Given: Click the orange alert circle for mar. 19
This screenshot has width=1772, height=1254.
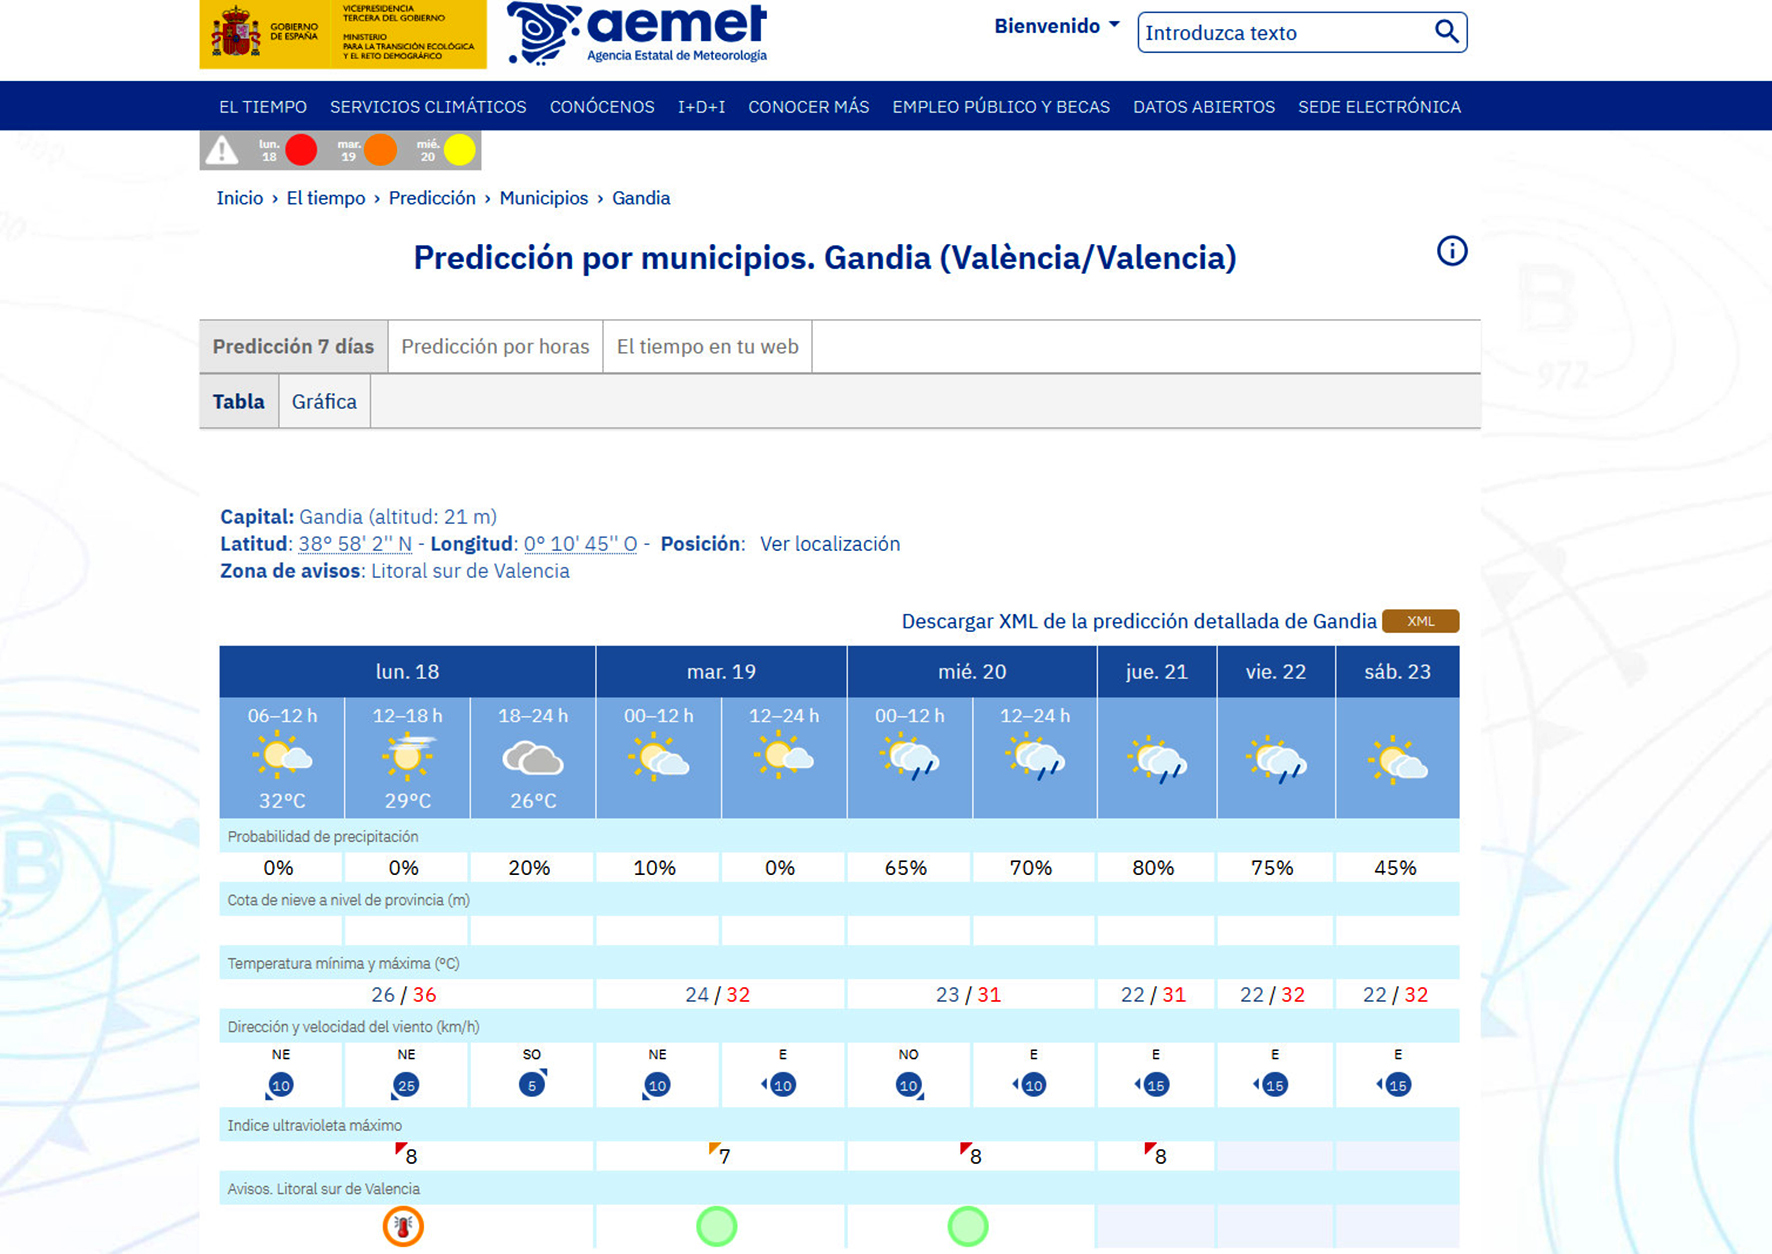Looking at the screenshot, I should 380,150.
